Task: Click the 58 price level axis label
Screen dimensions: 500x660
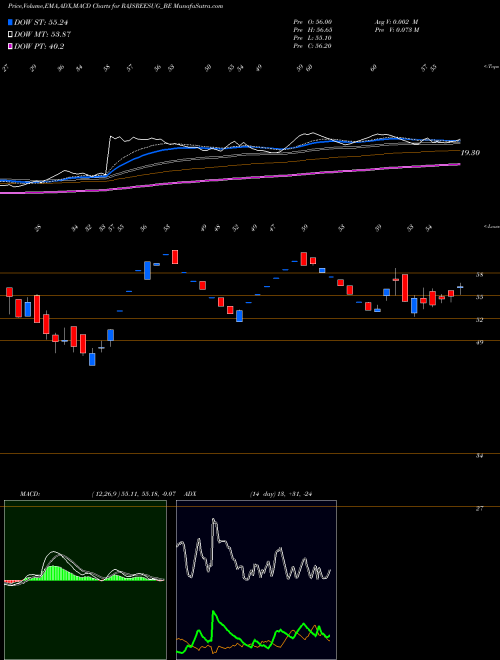Action: click(x=479, y=275)
